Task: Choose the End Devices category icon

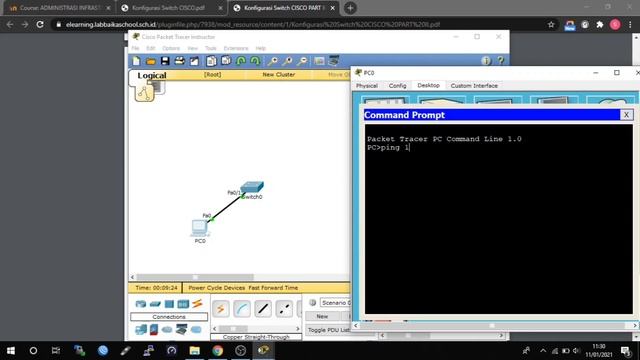Action: click(141, 329)
